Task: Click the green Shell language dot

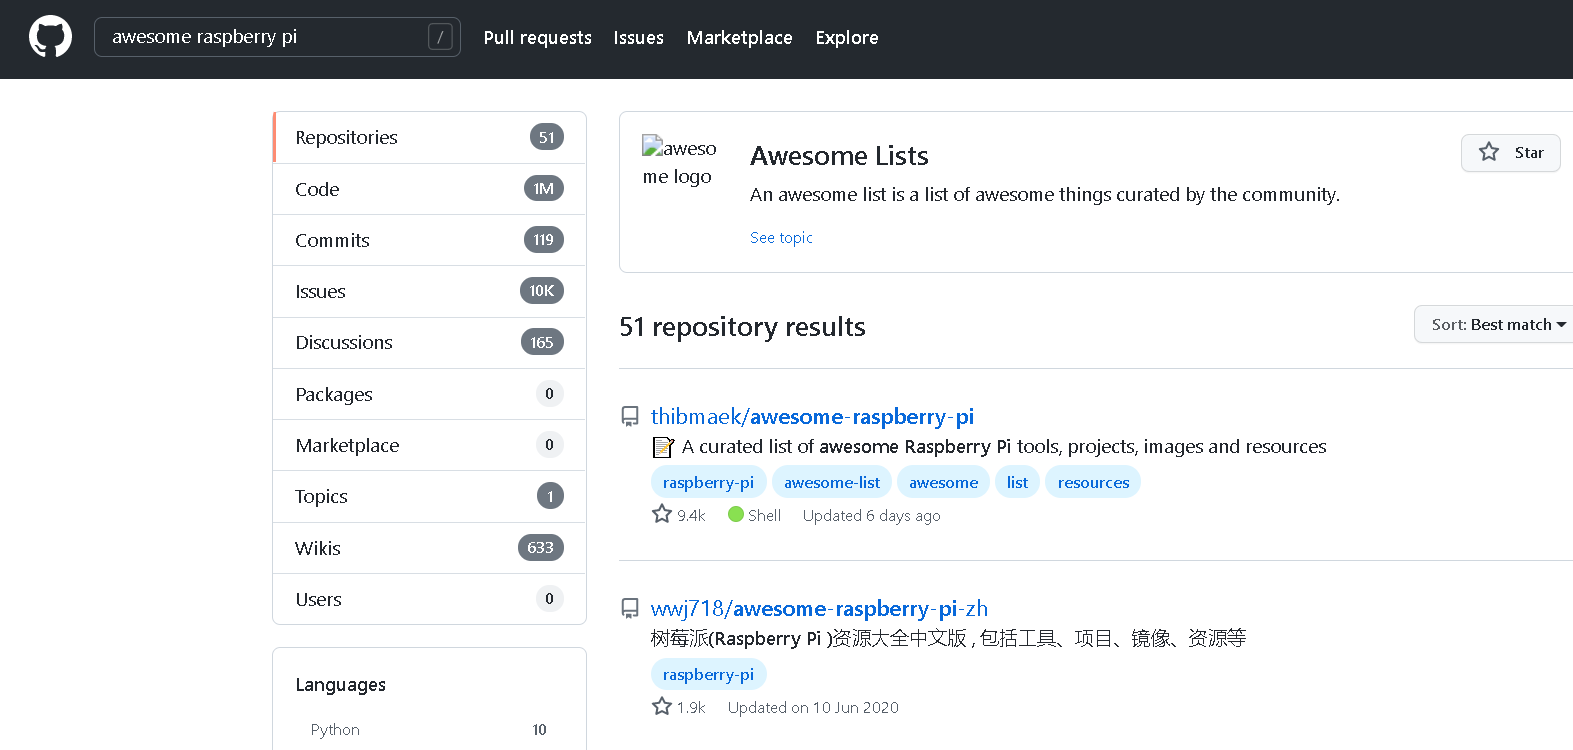Action: 736,514
